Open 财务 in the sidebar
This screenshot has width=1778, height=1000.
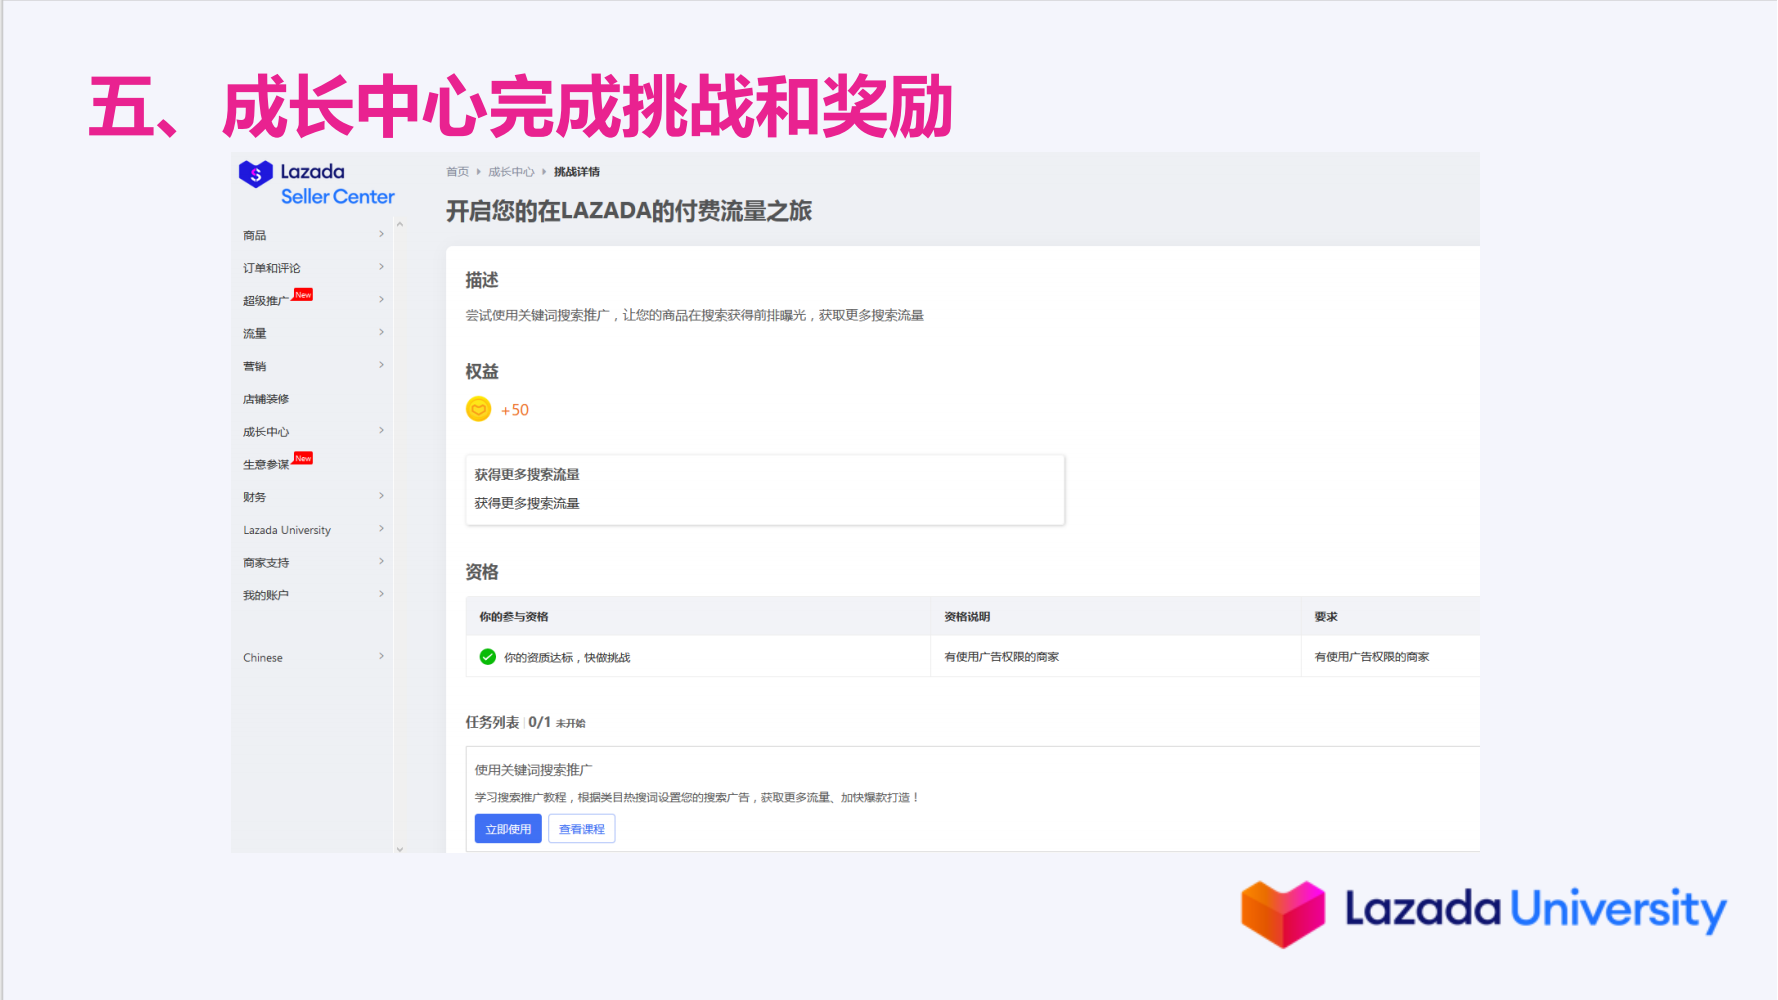coord(255,497)
